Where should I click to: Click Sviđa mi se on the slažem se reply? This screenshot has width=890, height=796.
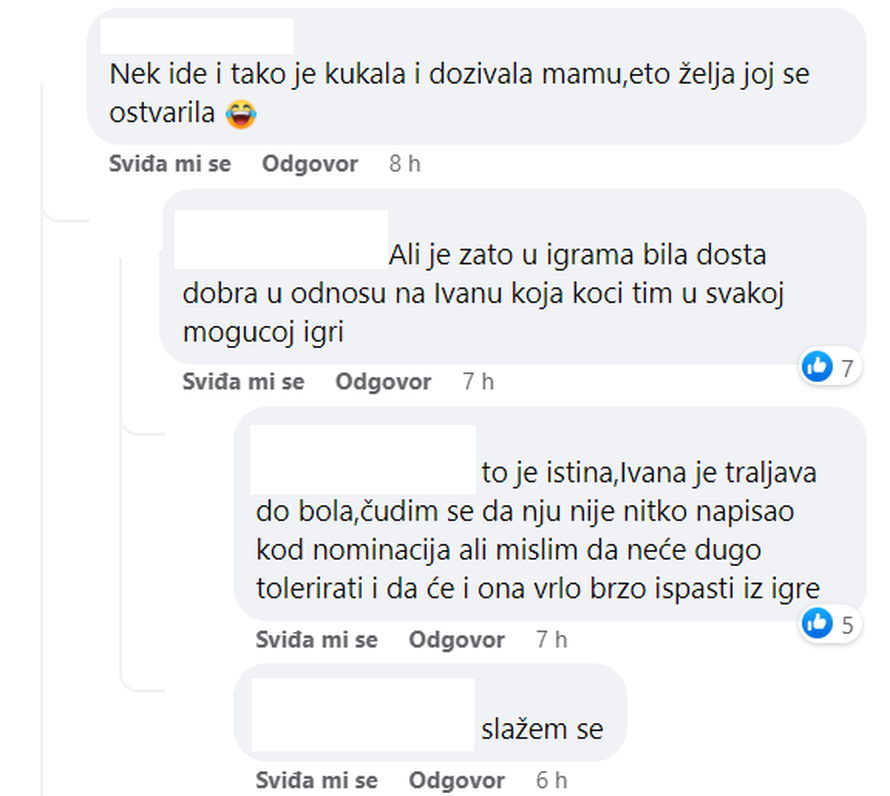[317, 780]
